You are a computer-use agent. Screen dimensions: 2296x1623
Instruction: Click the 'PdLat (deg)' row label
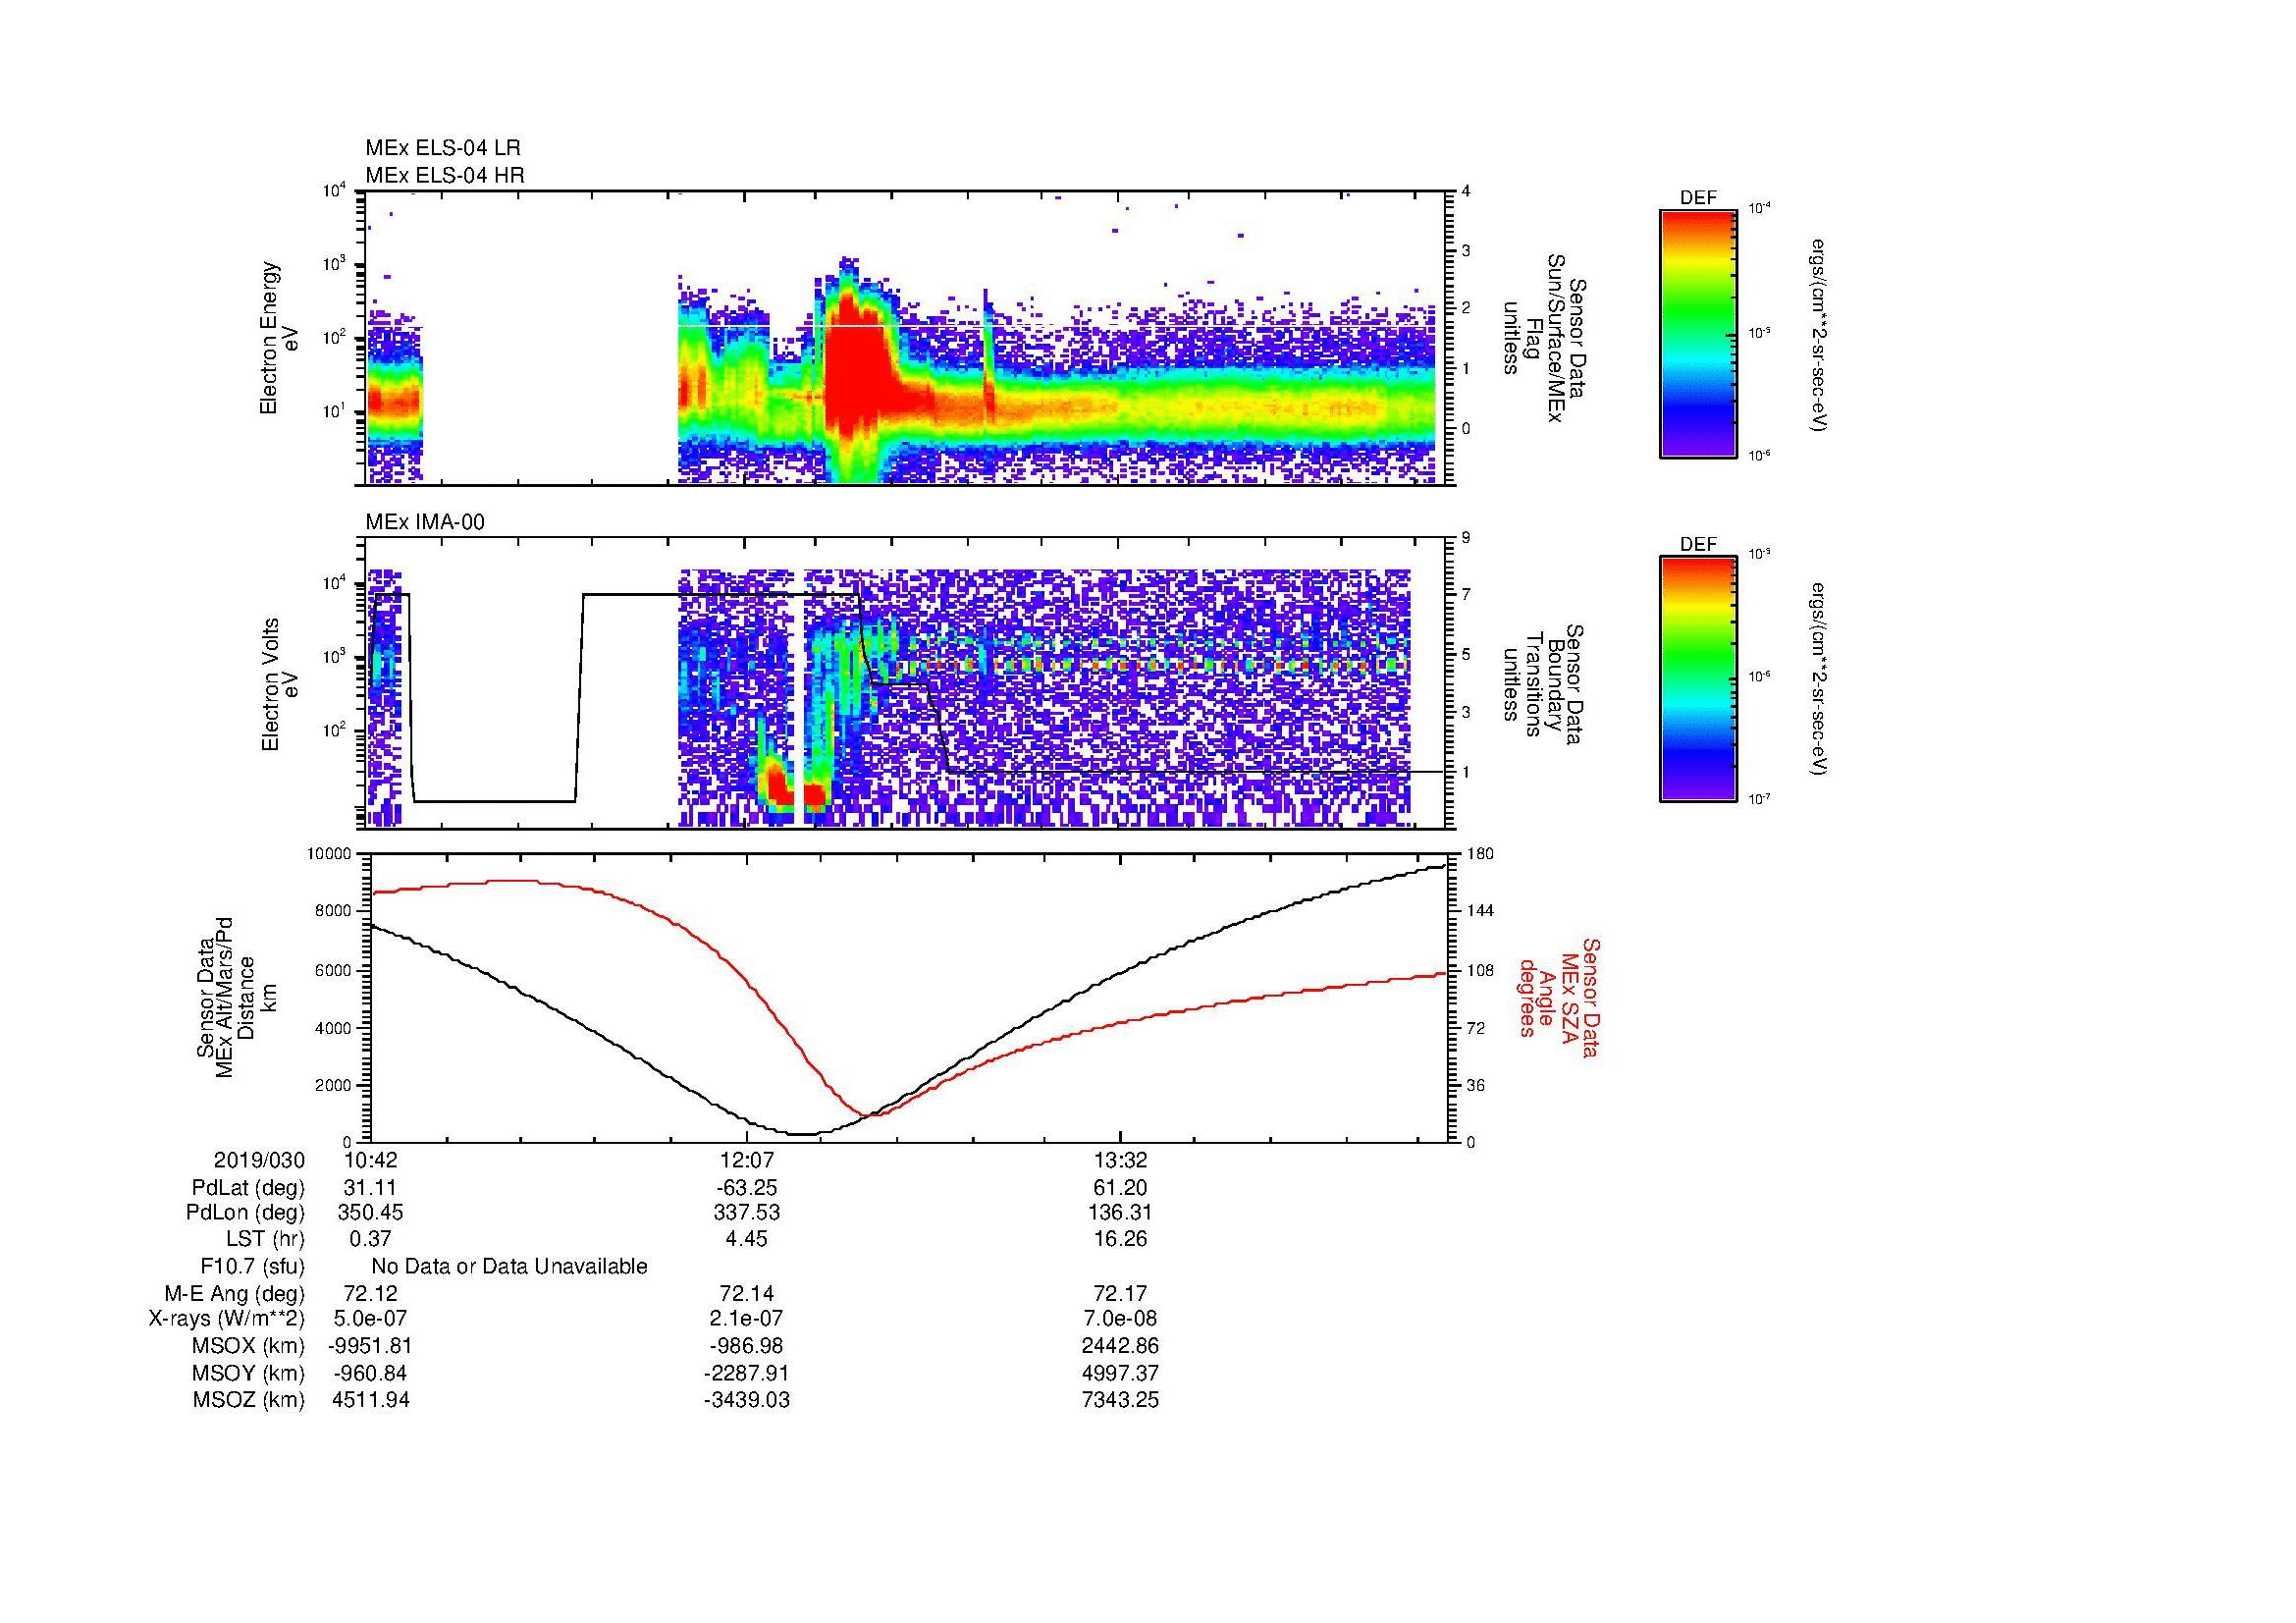point(248,1188)
